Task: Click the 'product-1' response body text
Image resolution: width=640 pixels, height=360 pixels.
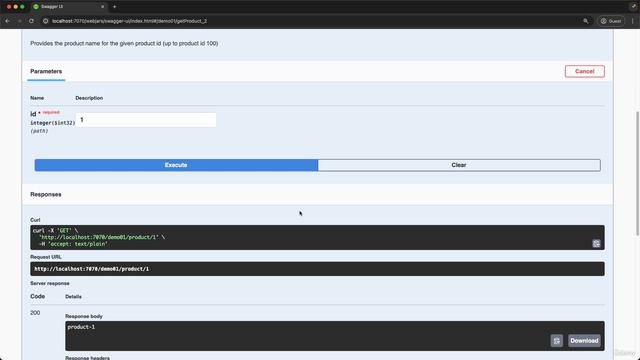Action: point(81,327)
